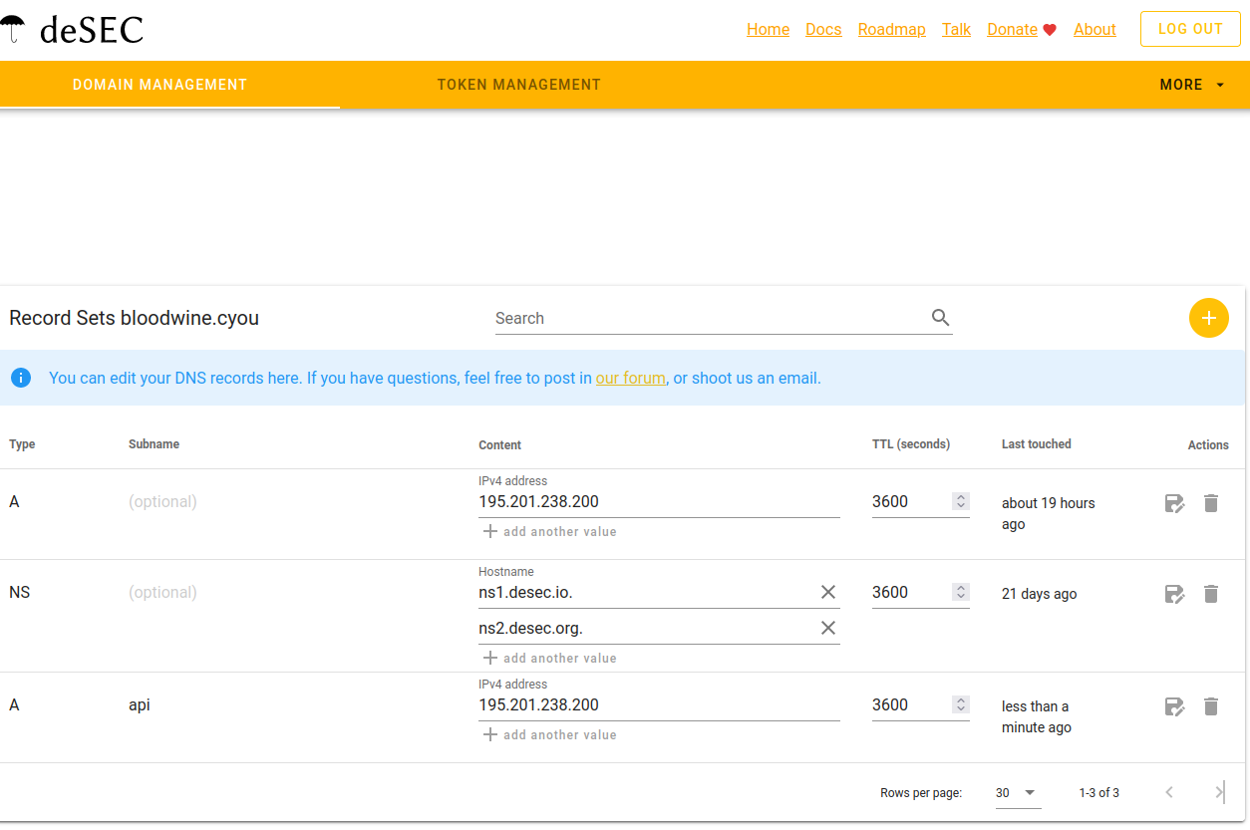Click the 'about 19 hours ago' timestamp
1250x830 pixels.
coord(1048,514)
